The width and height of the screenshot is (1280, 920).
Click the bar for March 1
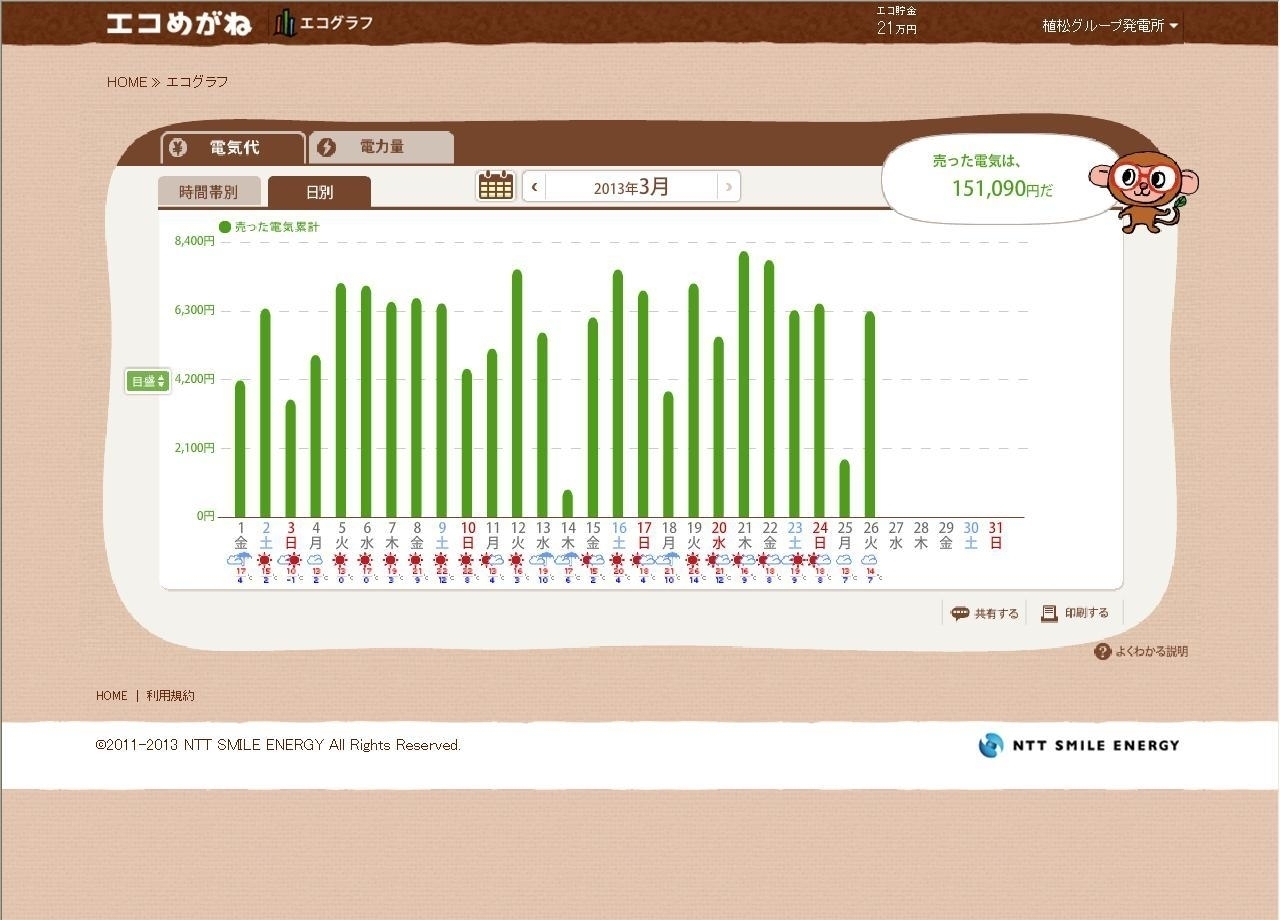(x=240, y=449)
